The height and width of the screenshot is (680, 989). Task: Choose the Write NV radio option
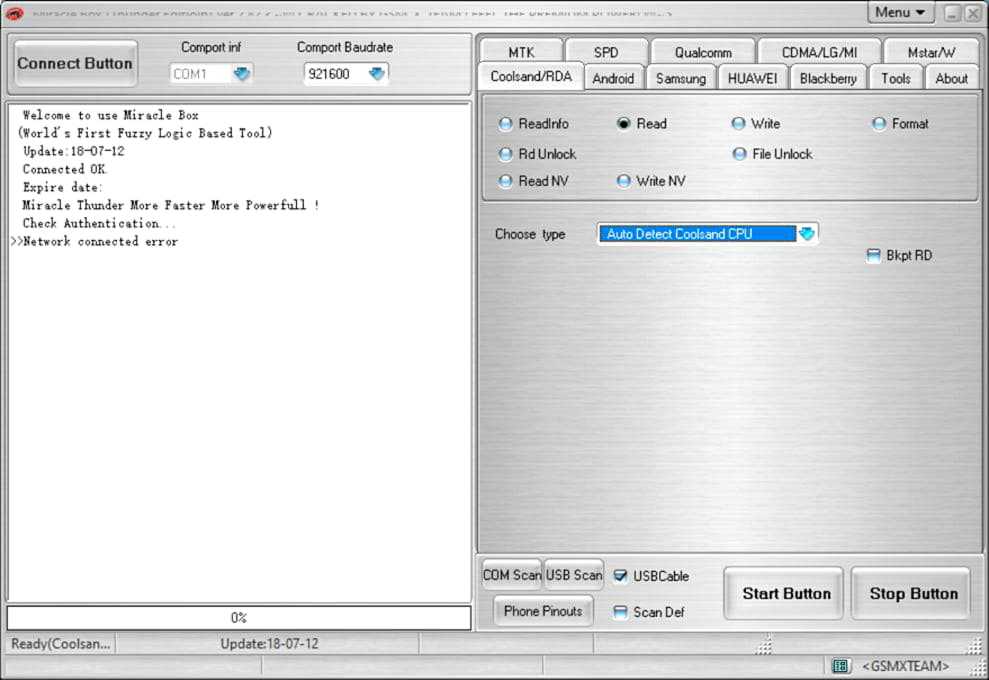(x=624, y=181)
